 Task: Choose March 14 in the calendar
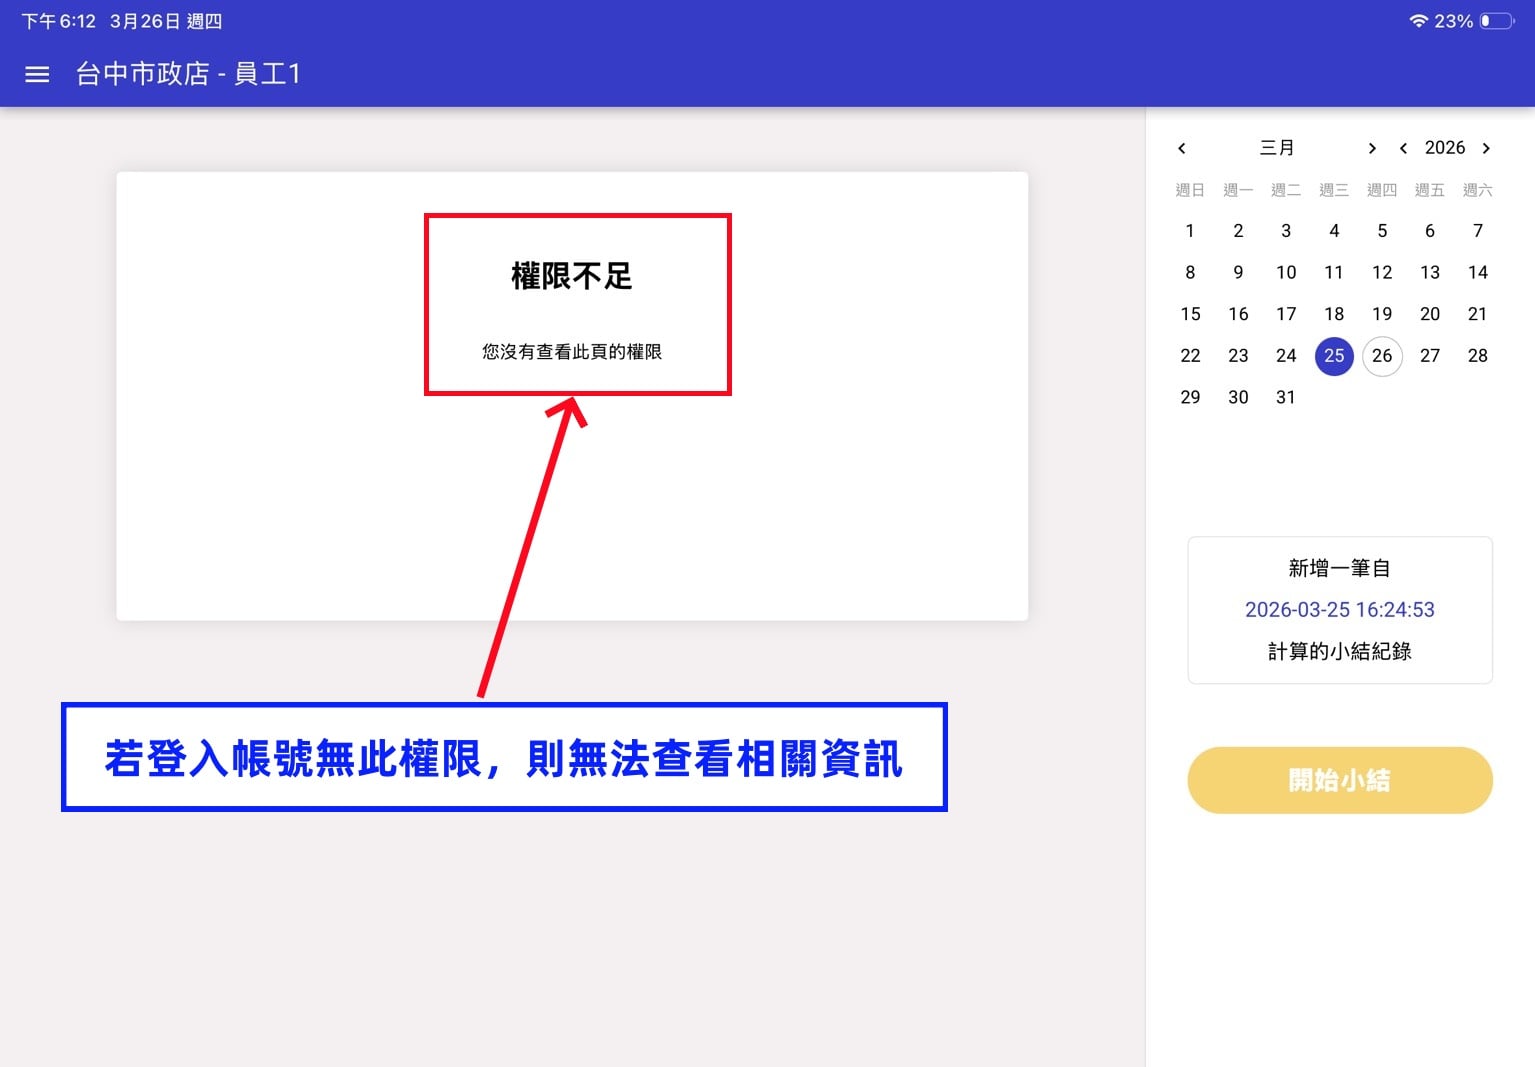tap(1478, 272)
